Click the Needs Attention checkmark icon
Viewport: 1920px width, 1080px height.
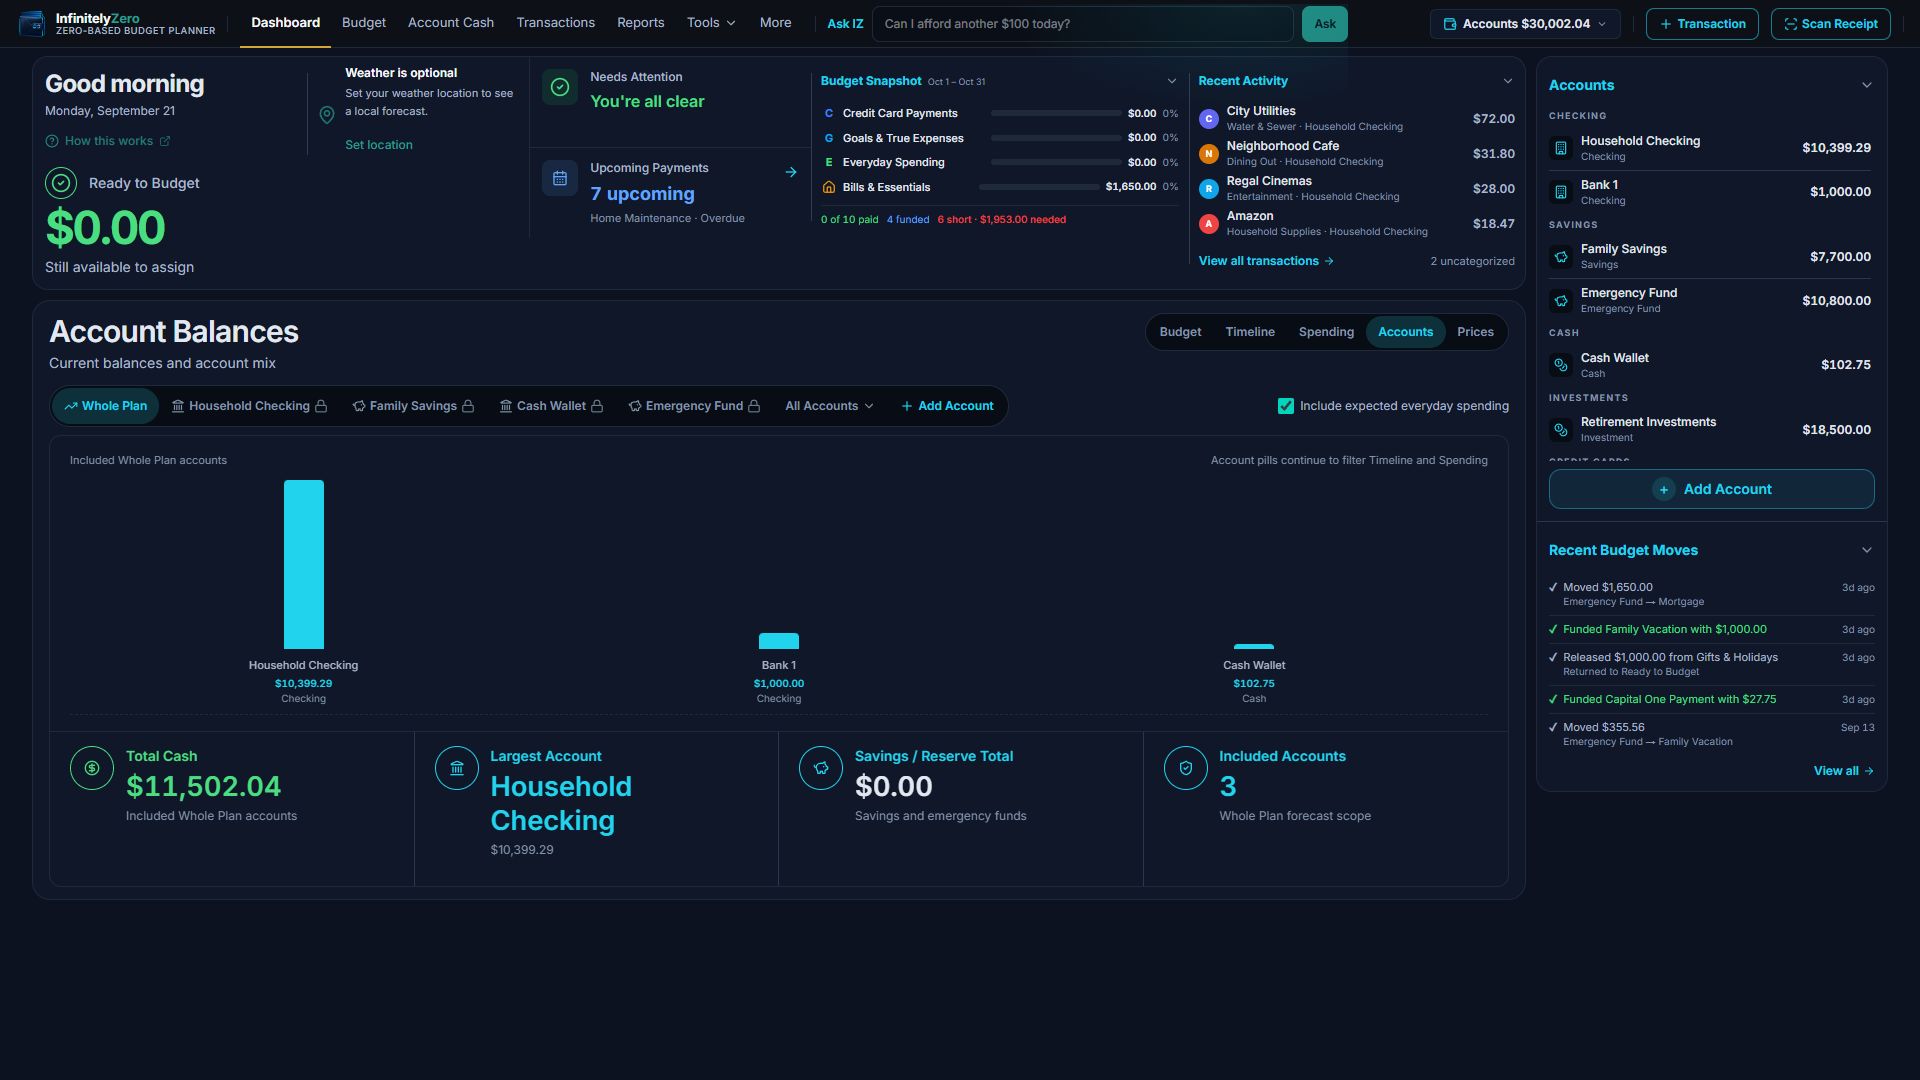coord(560,87)
